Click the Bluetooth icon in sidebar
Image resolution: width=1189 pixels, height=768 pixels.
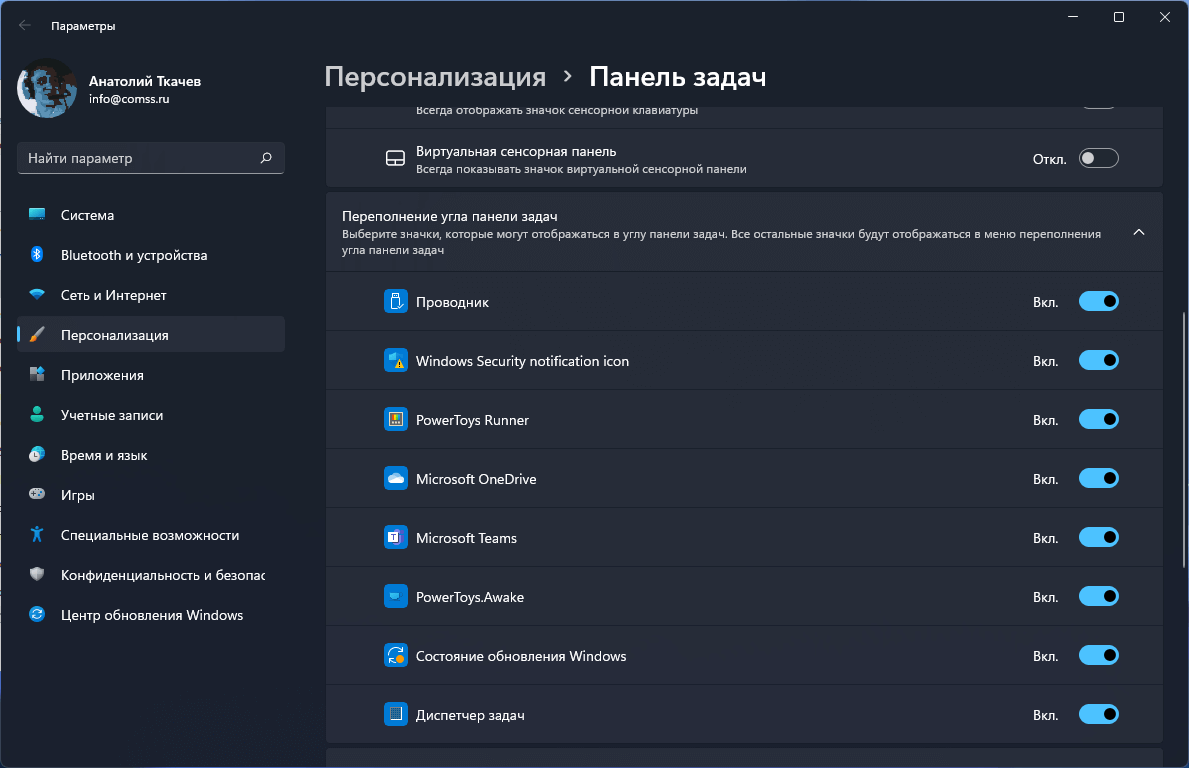point(36,255)
